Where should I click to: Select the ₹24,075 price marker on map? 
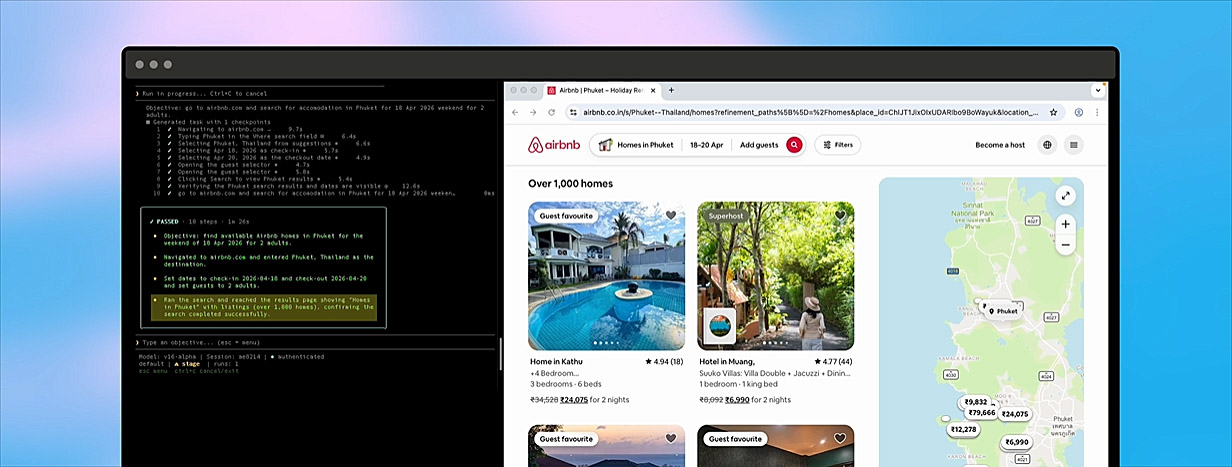(1014, 414)
